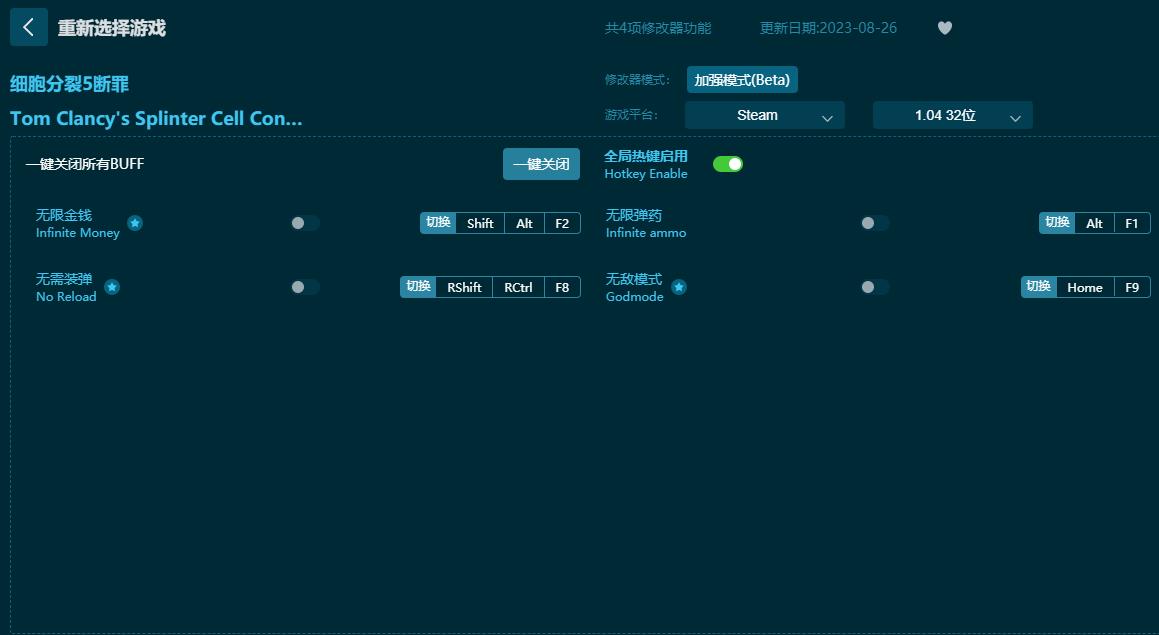Enable the 全局热键启用 hotkey toggle
The height and width of the screenshot is (635, 1159).
pos(728,162)
